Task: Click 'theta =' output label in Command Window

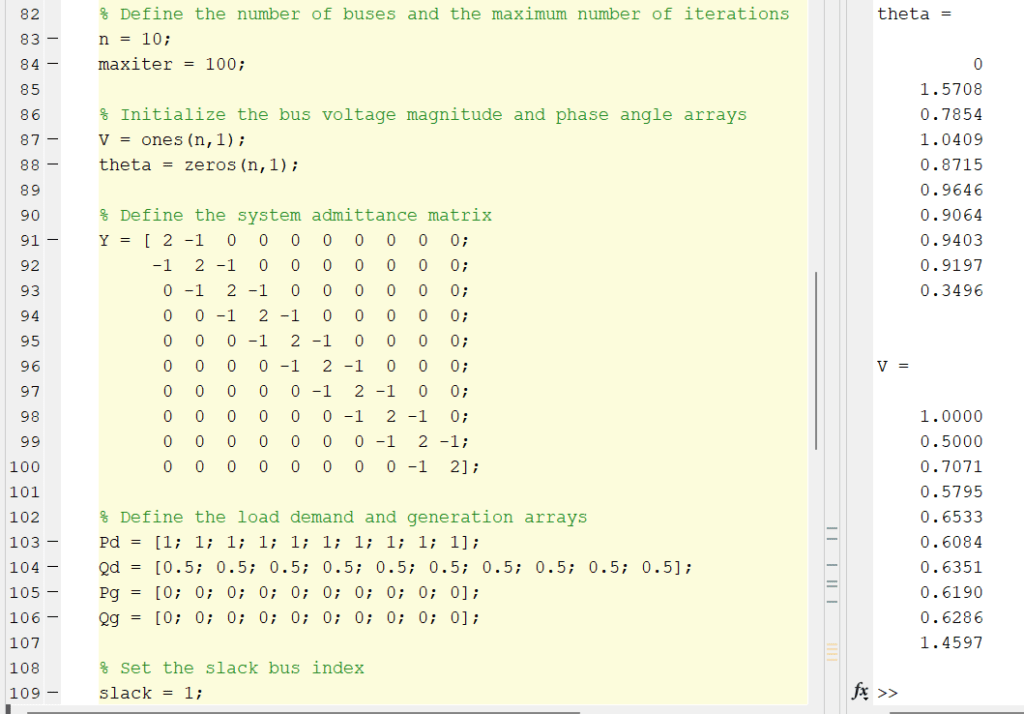Action: coord(914,14)
